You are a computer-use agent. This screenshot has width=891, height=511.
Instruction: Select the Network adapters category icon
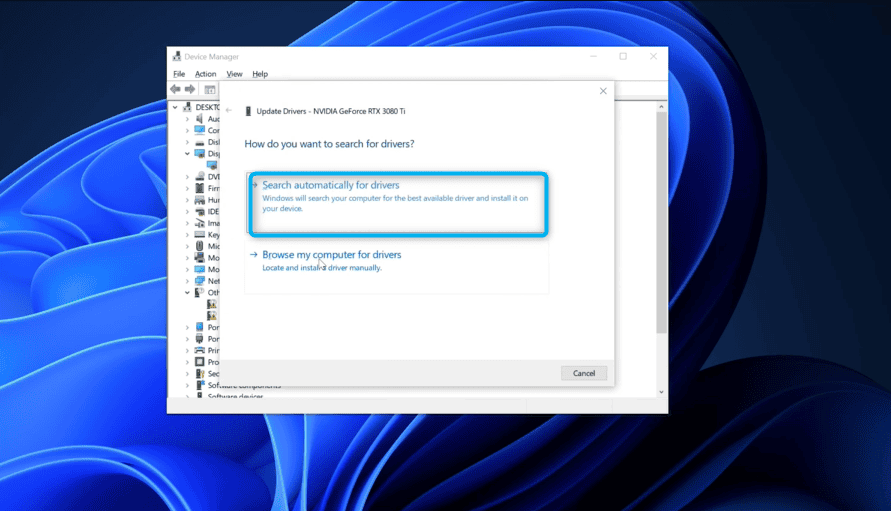coord(199,281)
